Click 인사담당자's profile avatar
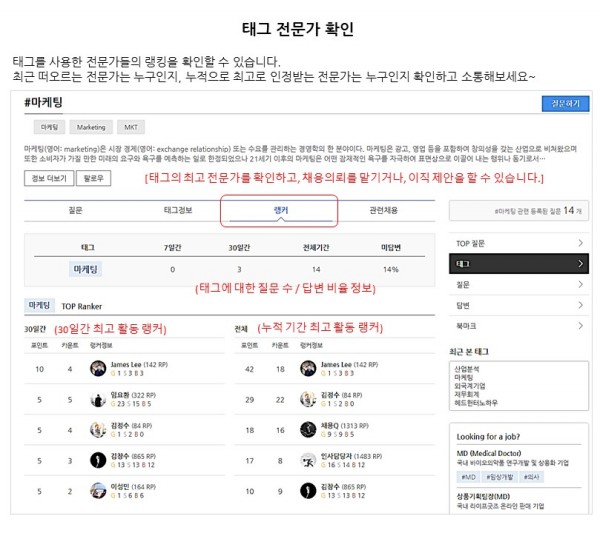 coord(308,460)
